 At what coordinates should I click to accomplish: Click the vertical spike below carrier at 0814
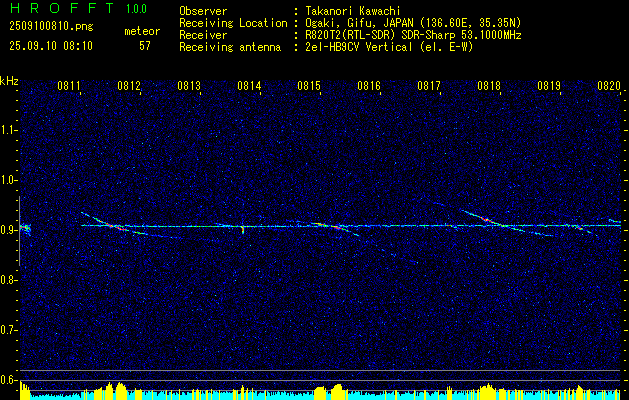[x=243, y=229]
